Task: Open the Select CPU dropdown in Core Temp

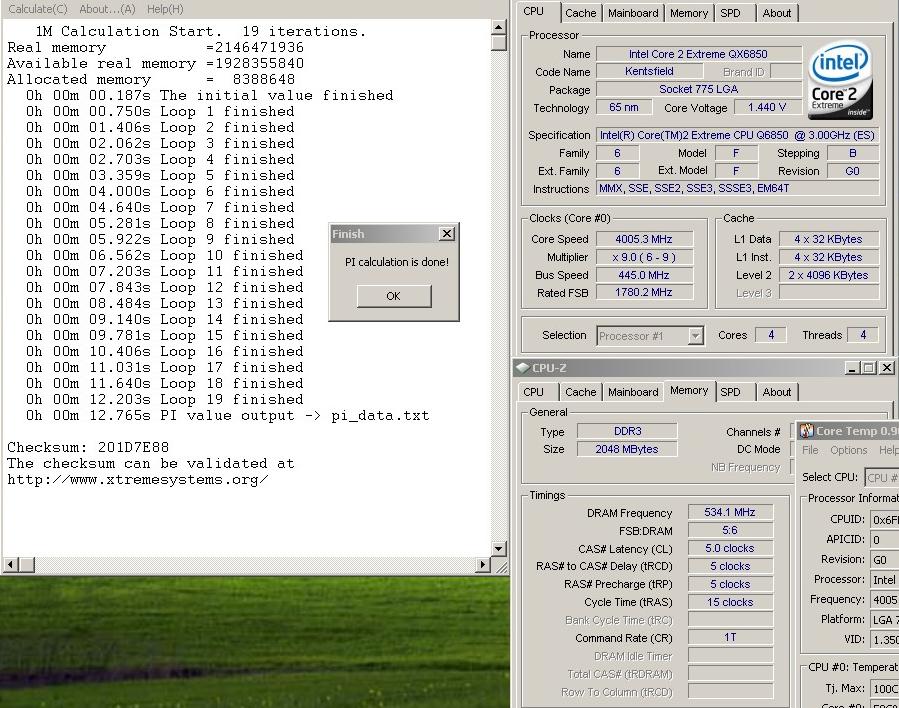Action: tap(882, 478)
